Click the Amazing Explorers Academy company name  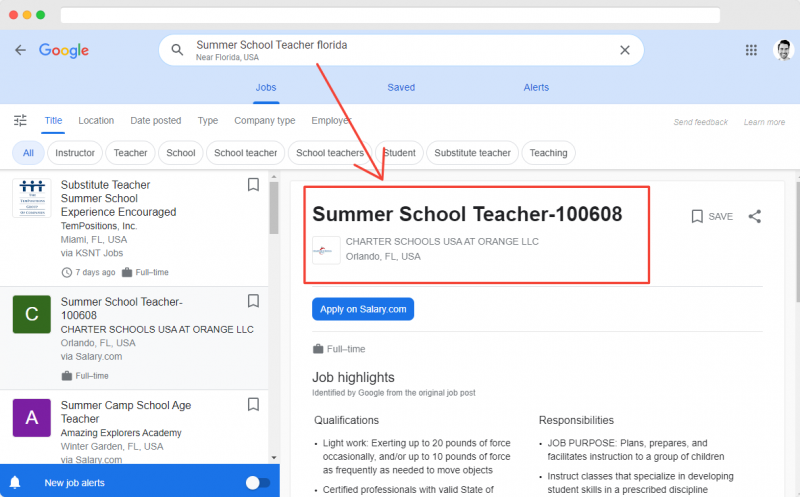coord(121,433)
